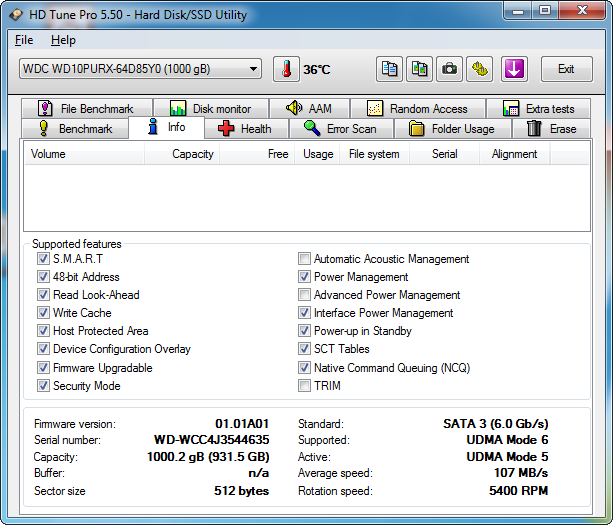Toggle the S.M.A.R.T checkbox

pyautogui.click(x=43, y=259)
